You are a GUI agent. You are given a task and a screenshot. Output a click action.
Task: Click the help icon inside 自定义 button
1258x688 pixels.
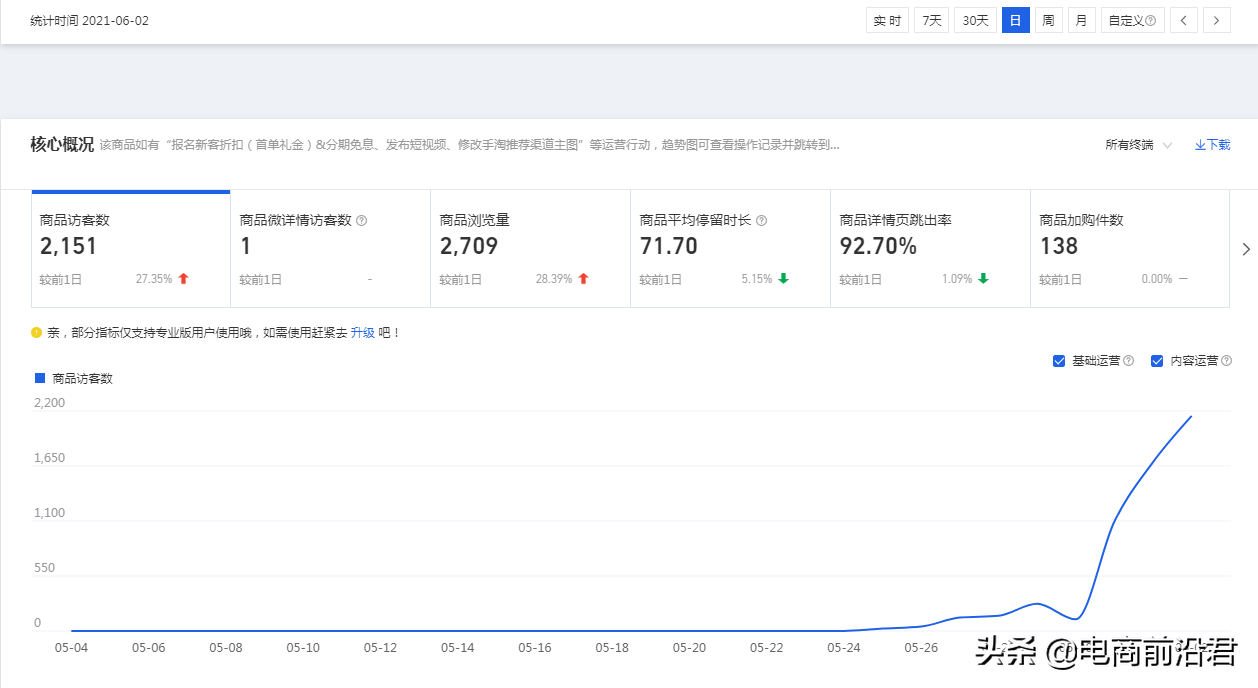[1151, 20]
